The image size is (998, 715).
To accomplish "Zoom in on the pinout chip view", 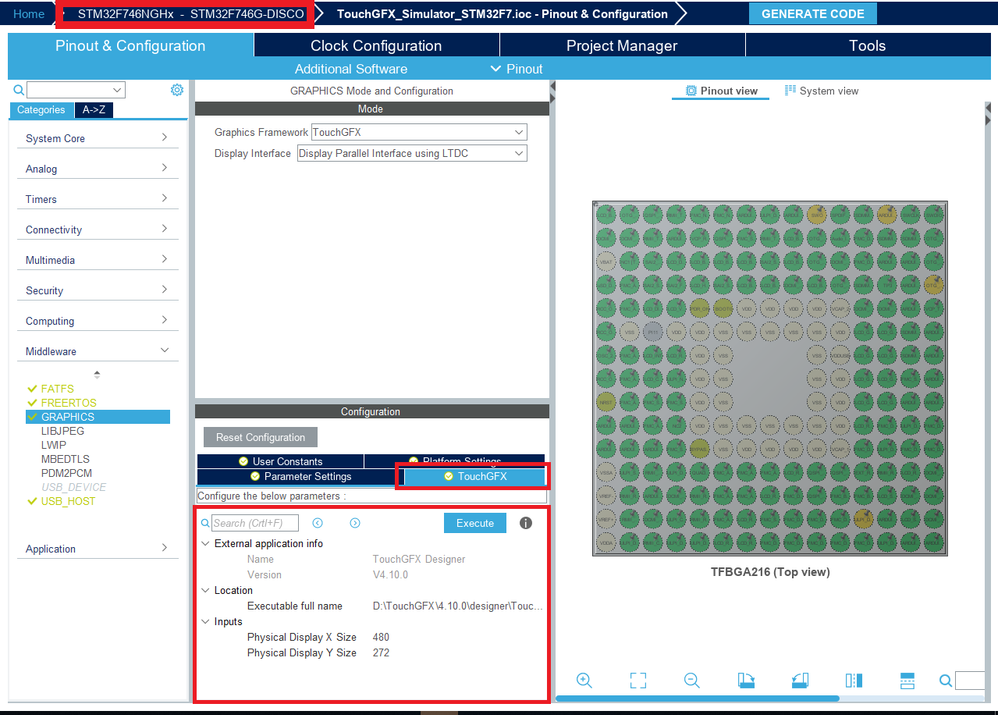I will point(584,681).
